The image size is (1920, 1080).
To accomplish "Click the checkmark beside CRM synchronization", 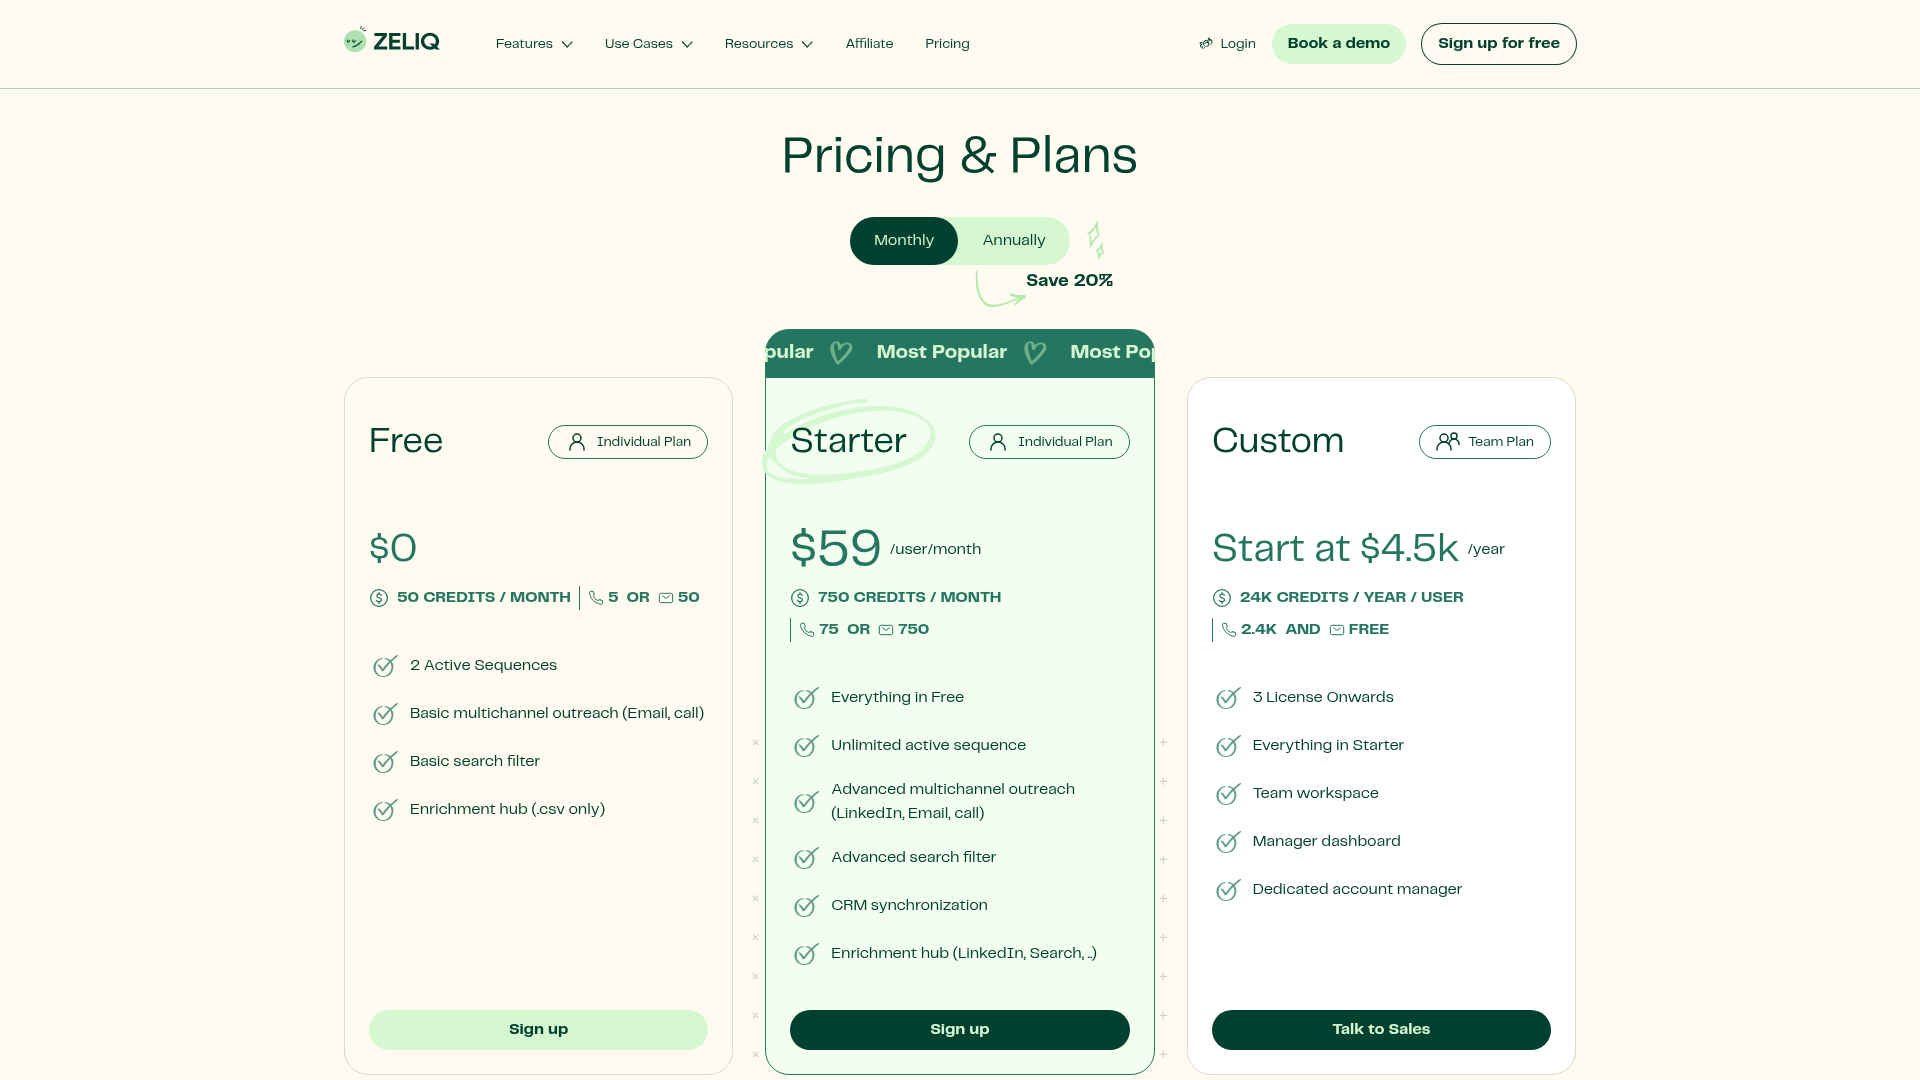I will pos(806,906).
